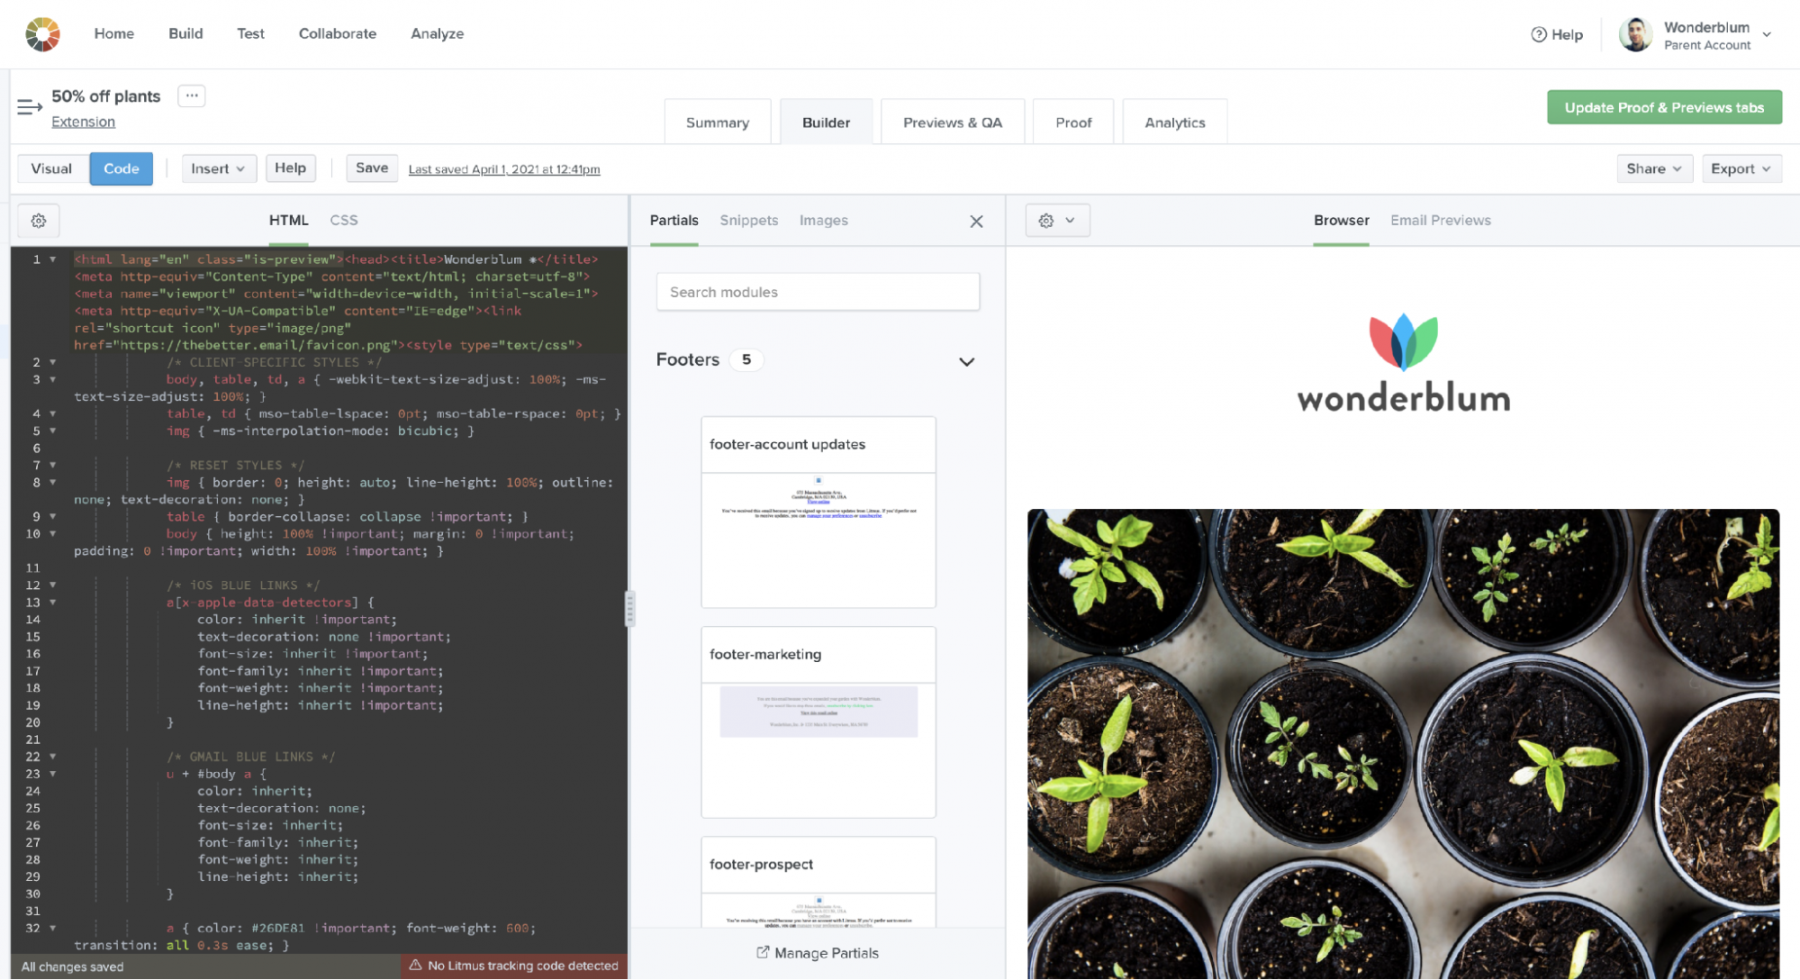1800x980 pixels.
Task: Open the Snippets tab
Action: tap(748, 220)
